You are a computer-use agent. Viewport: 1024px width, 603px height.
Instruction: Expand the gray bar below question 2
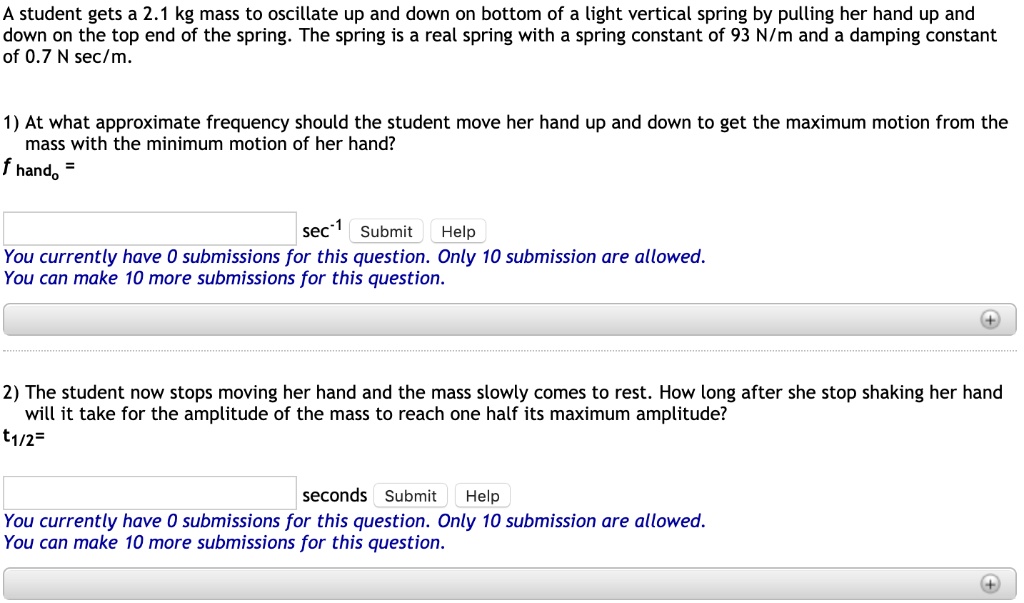pyautogui.click(x=500, y=584)
